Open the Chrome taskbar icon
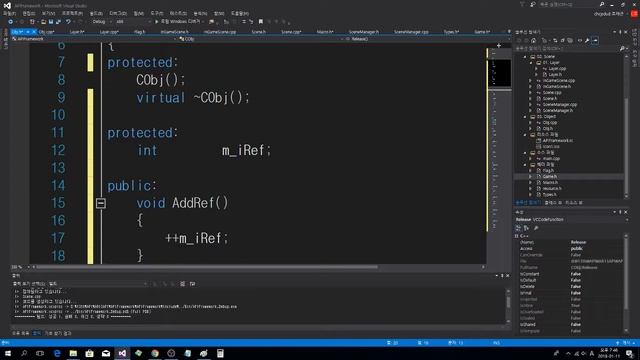Screen dimensions: 640x360 155,353
